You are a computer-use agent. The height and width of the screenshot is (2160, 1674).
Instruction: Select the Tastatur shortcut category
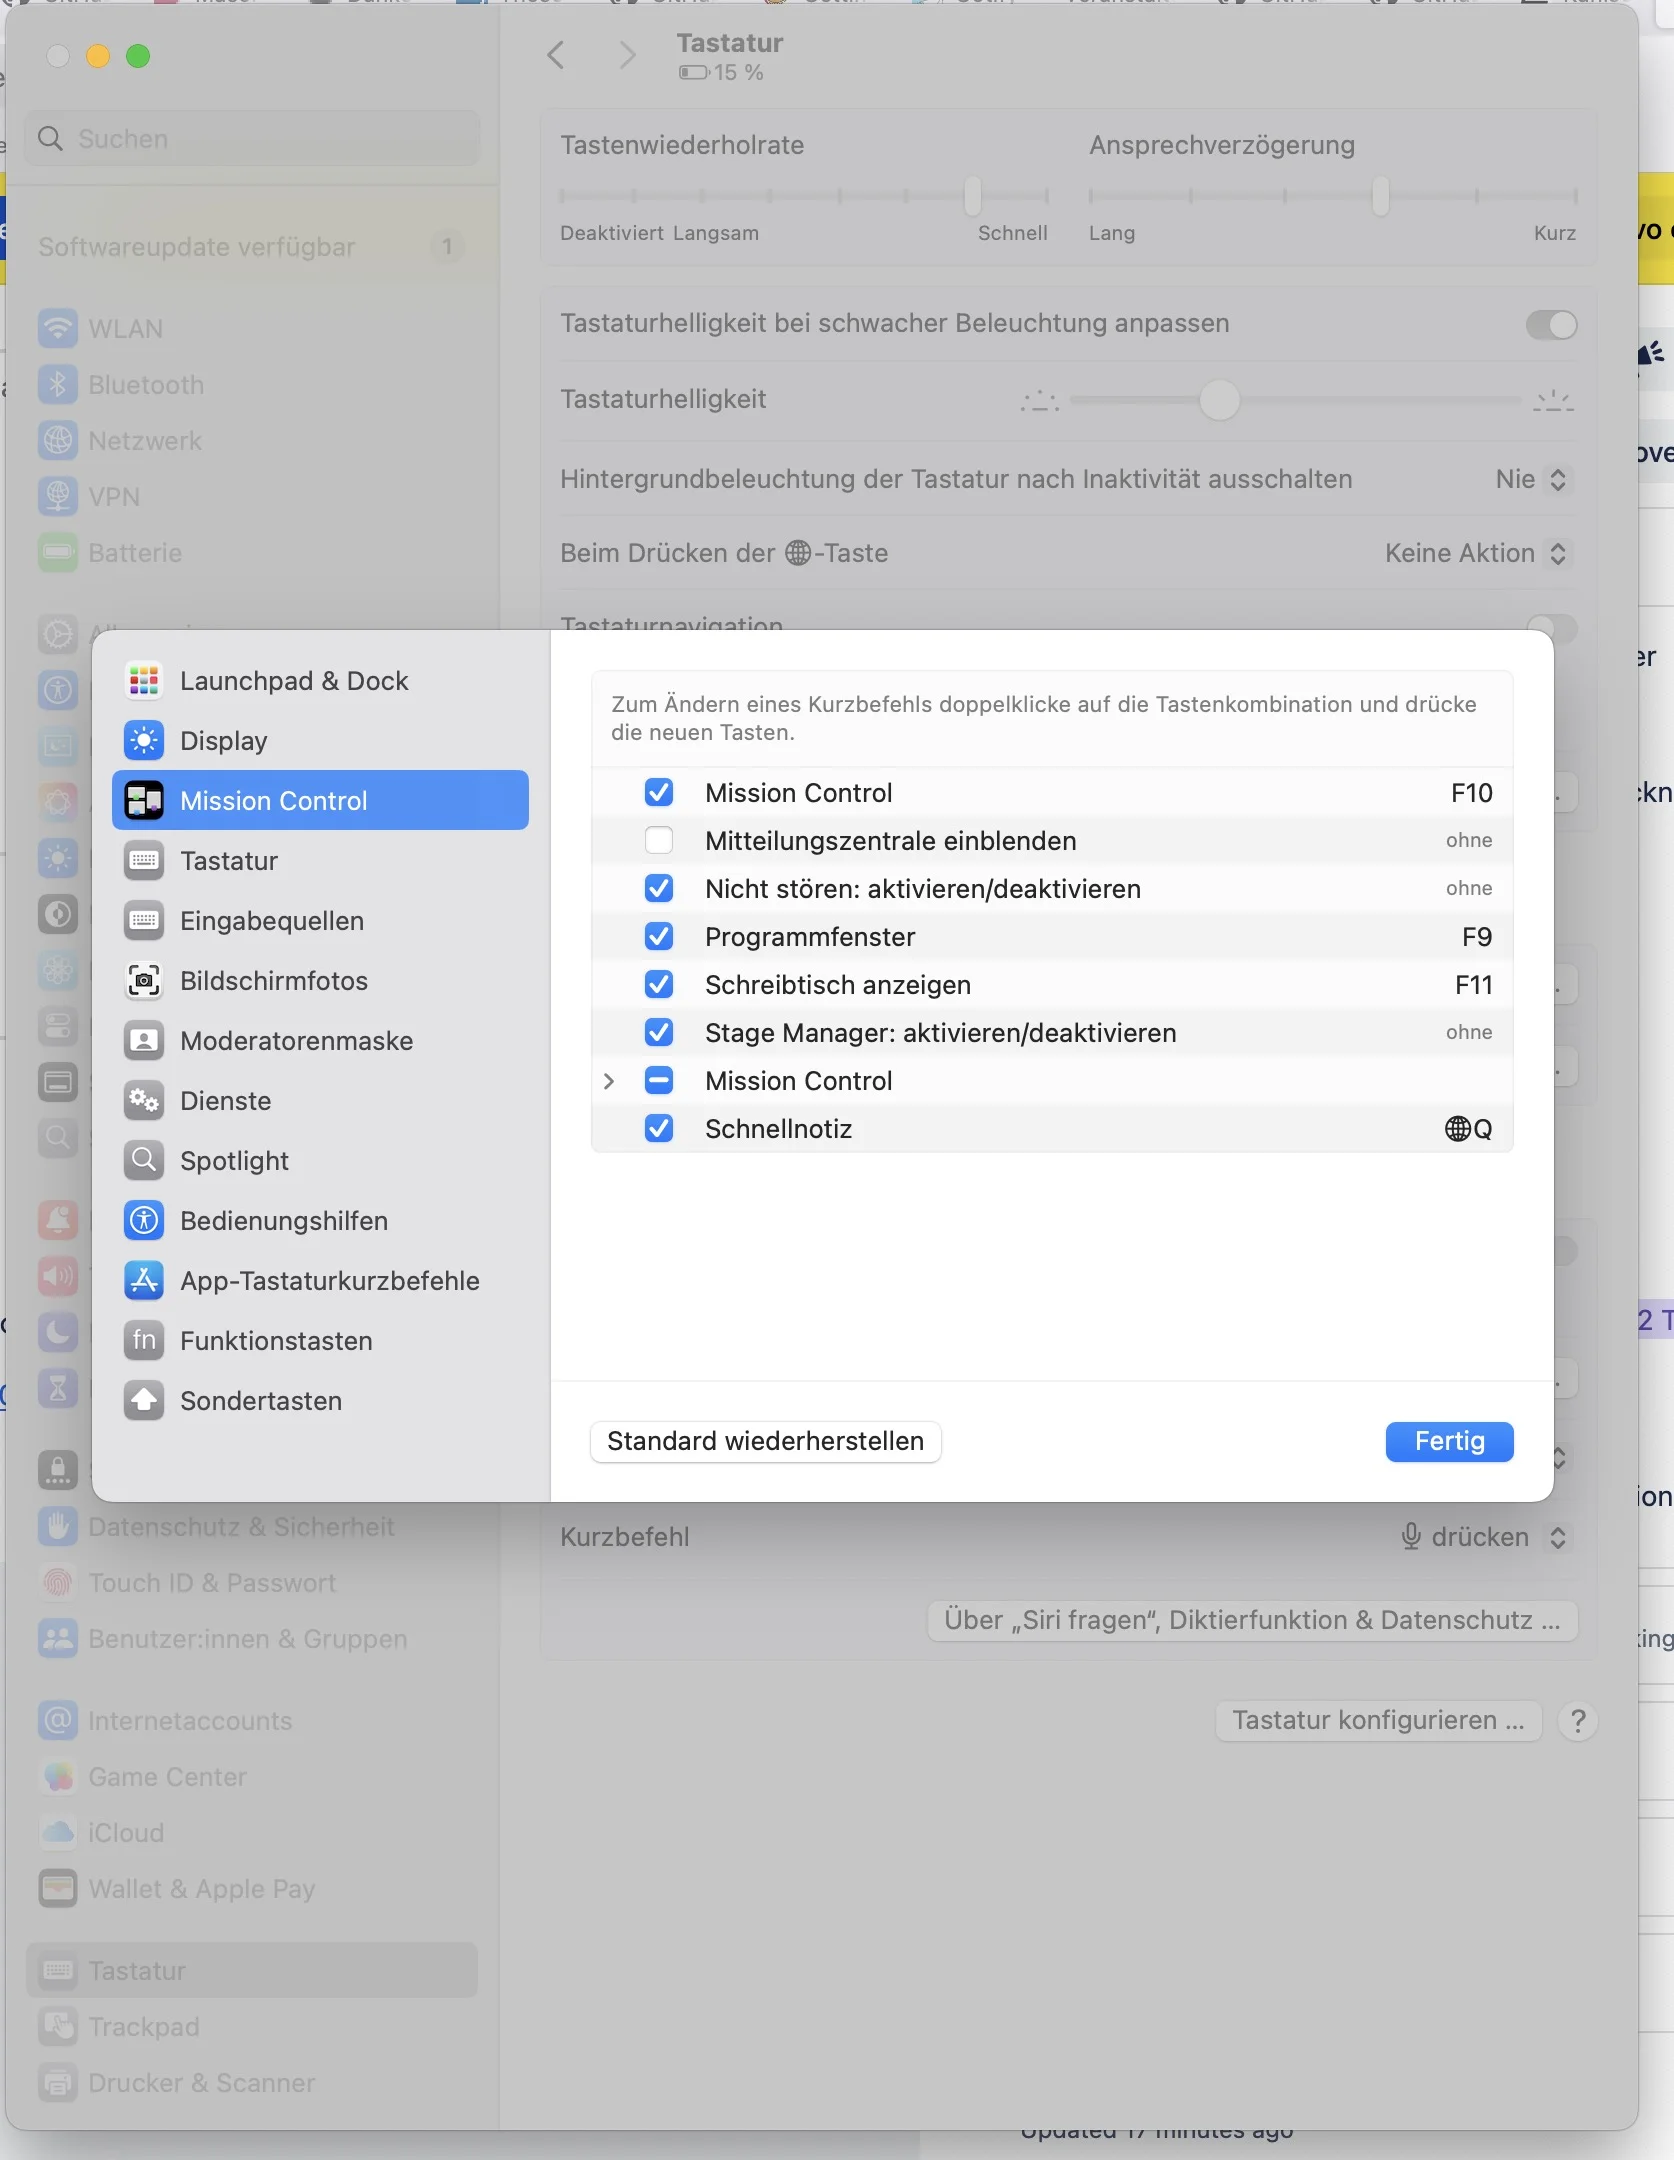point(320,861)
